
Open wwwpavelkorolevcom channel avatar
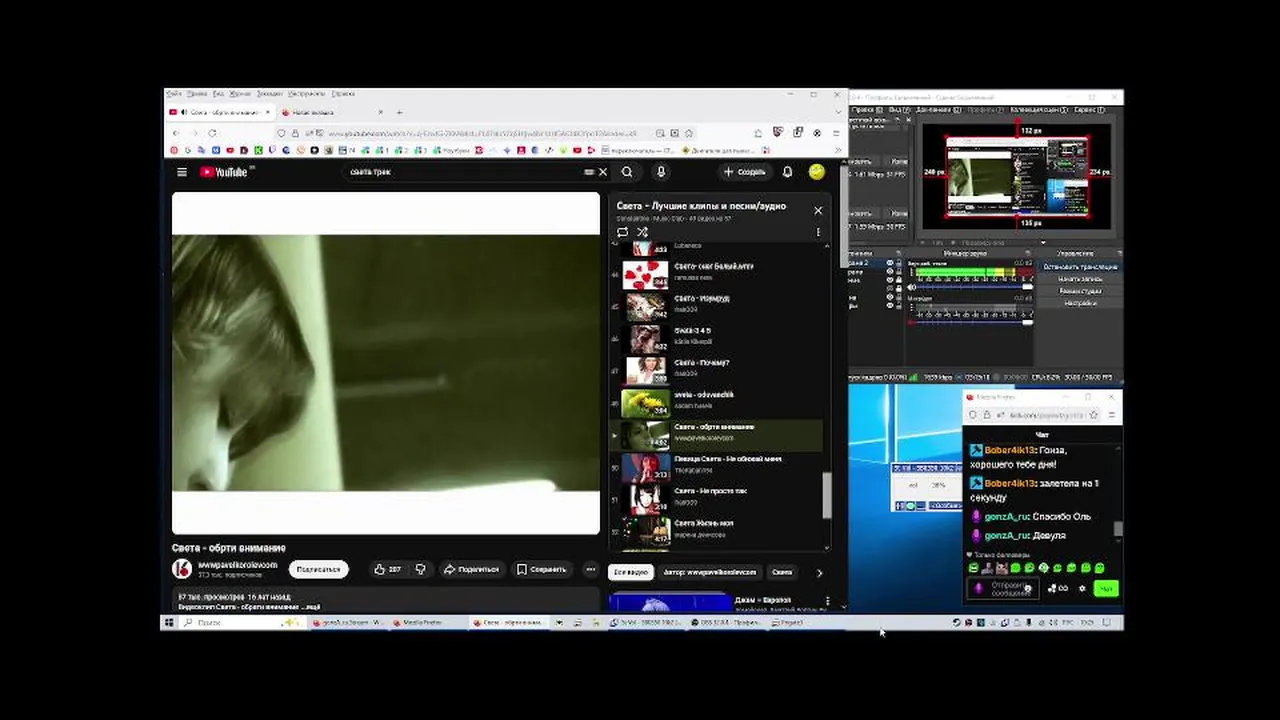click(x=182, y=569)
